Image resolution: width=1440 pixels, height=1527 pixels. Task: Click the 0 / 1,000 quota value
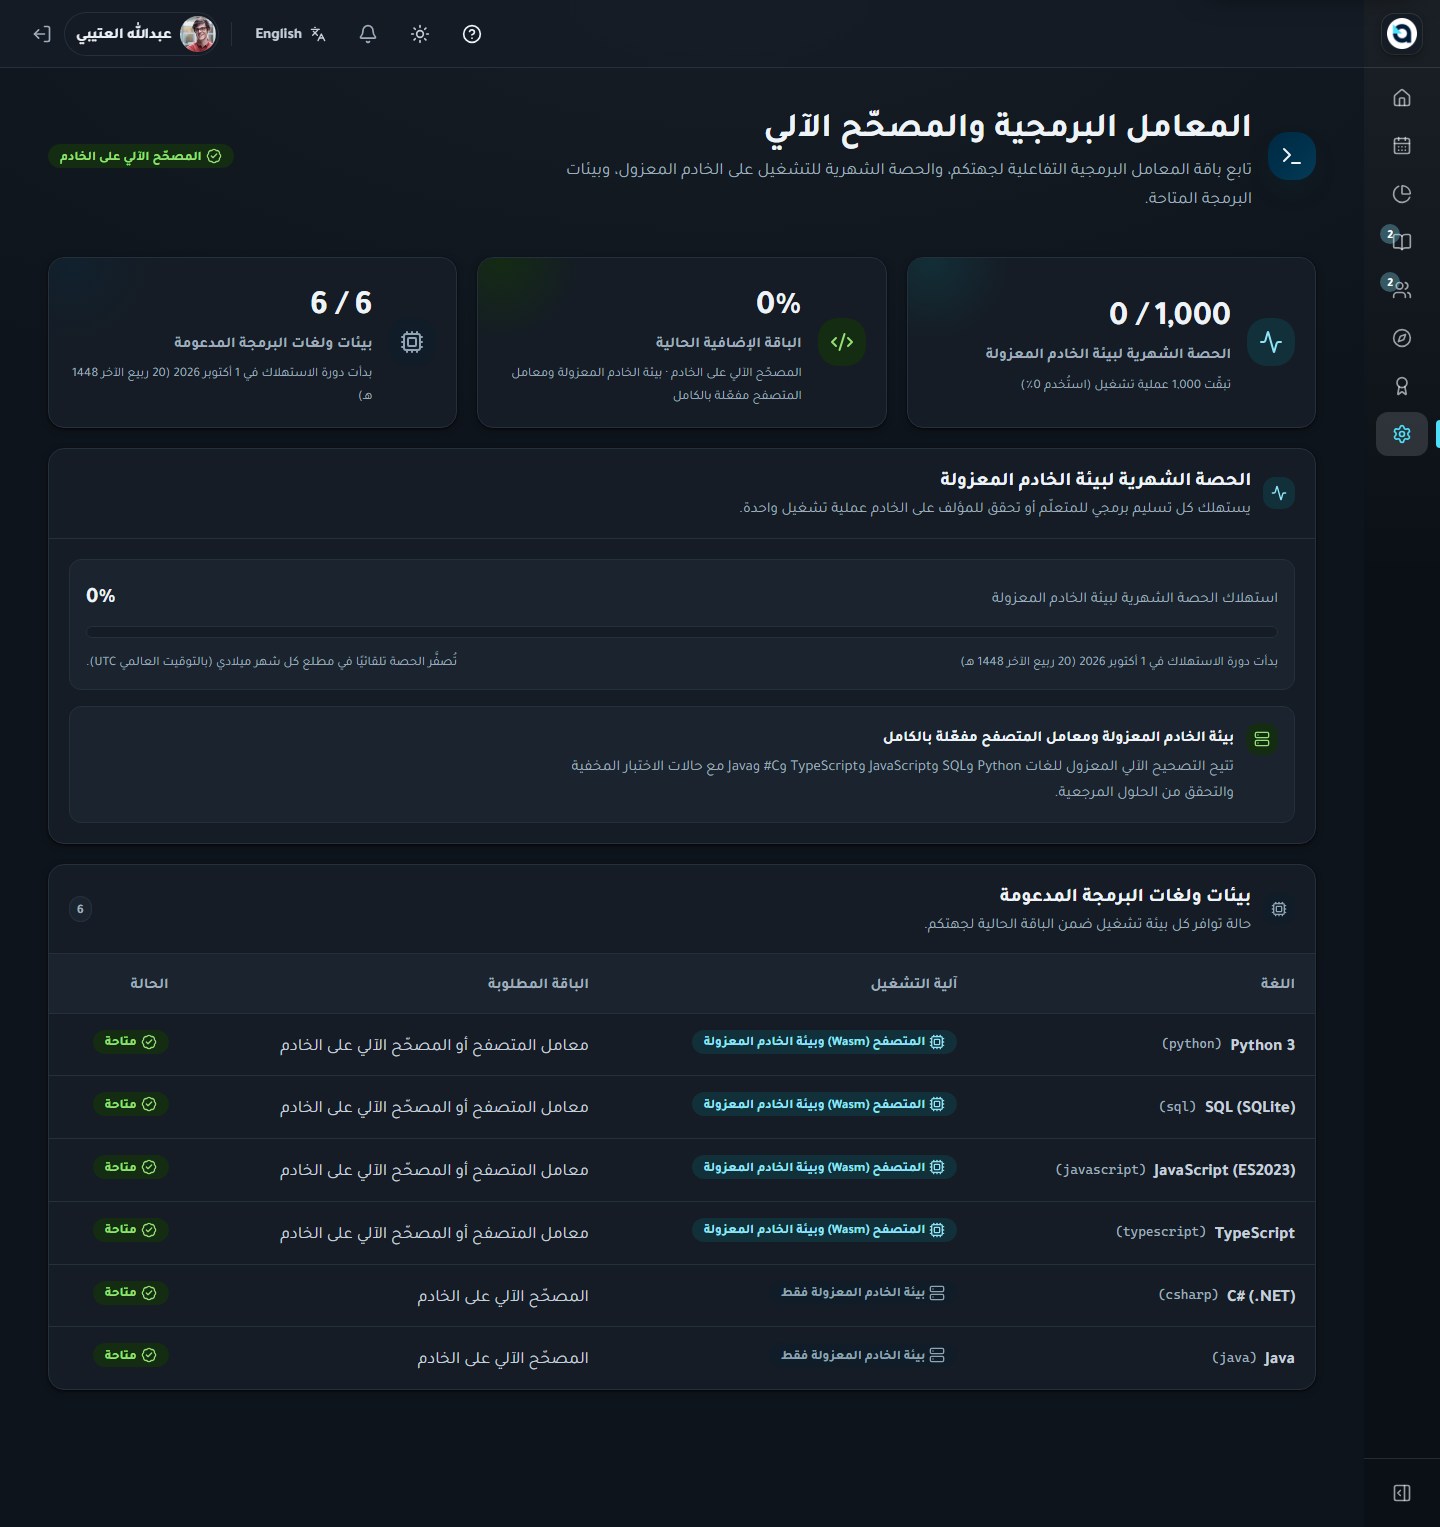pyautogui.click(x=1169, y=314)
